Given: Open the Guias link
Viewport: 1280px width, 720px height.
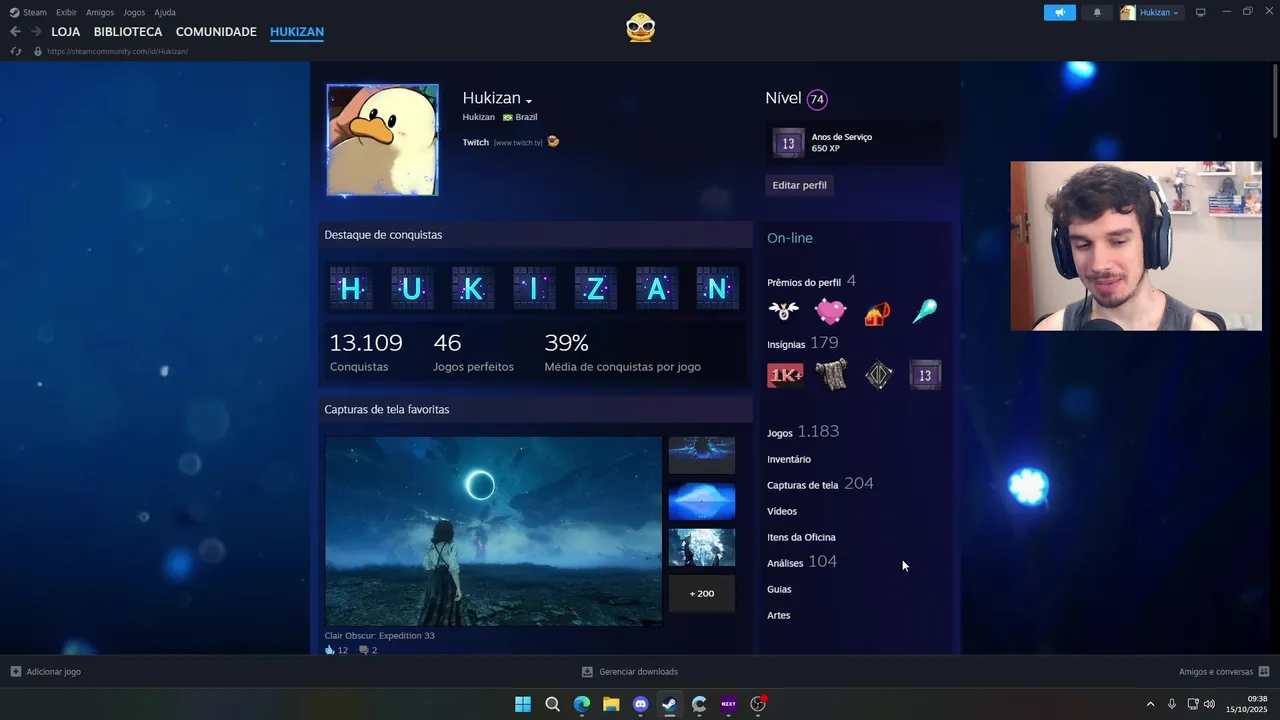Looking at the screenshot, I should click(x=779, y=589).
